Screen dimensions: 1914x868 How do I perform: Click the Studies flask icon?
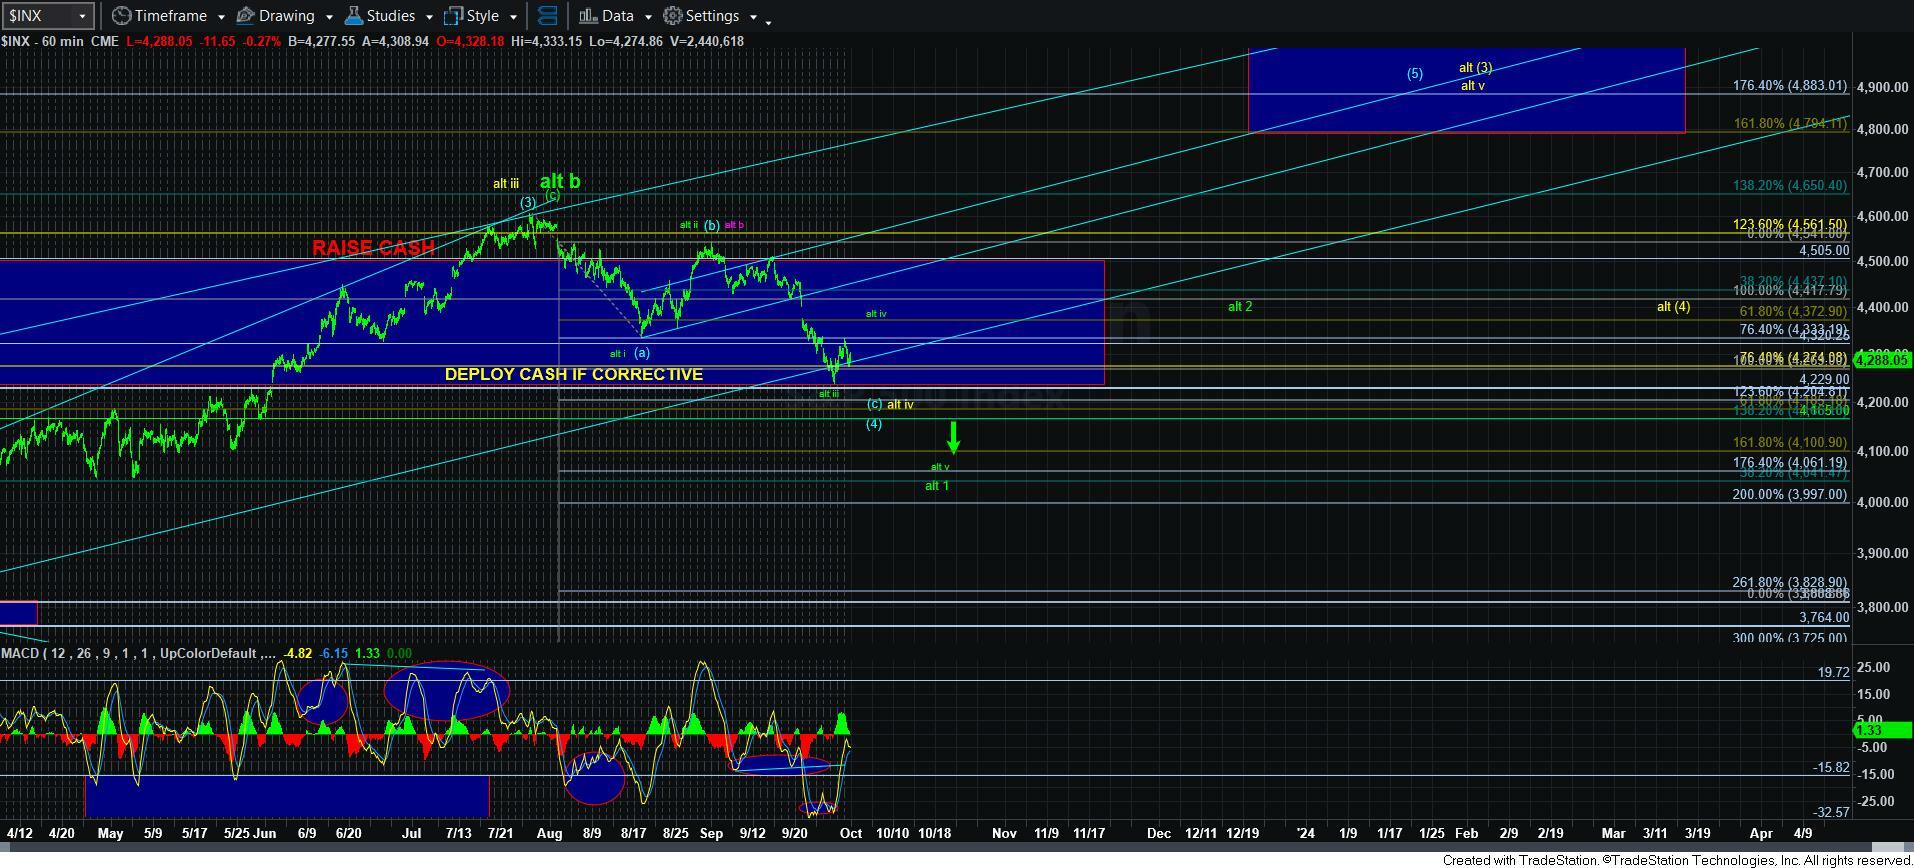click(x=353, y=16)
